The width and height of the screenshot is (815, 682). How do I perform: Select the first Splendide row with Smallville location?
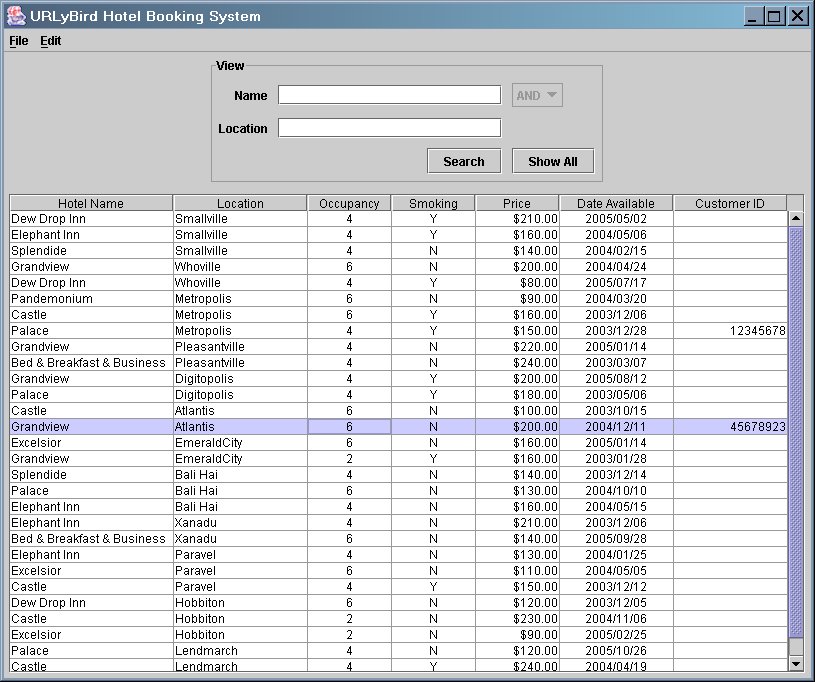398,251
